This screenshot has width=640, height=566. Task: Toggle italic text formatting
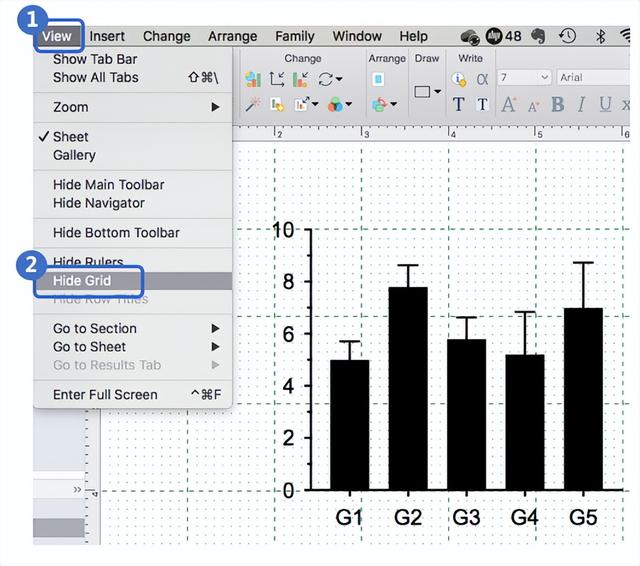(581, 104)
